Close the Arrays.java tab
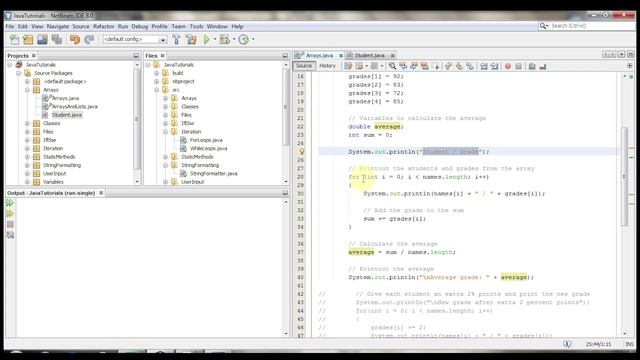Image resolution: width=640 pixels, height=360 pixels. click(341, 56)
